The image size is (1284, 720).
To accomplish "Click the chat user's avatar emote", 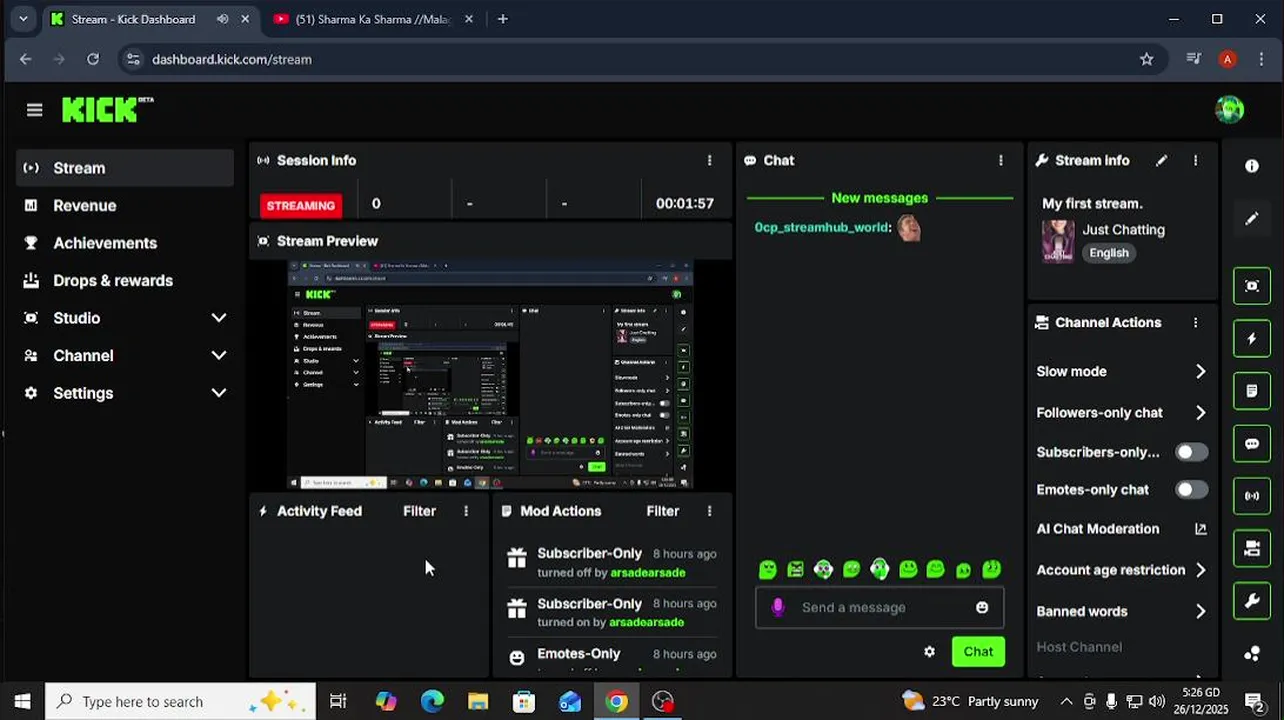I will click(x=909, y=228).
